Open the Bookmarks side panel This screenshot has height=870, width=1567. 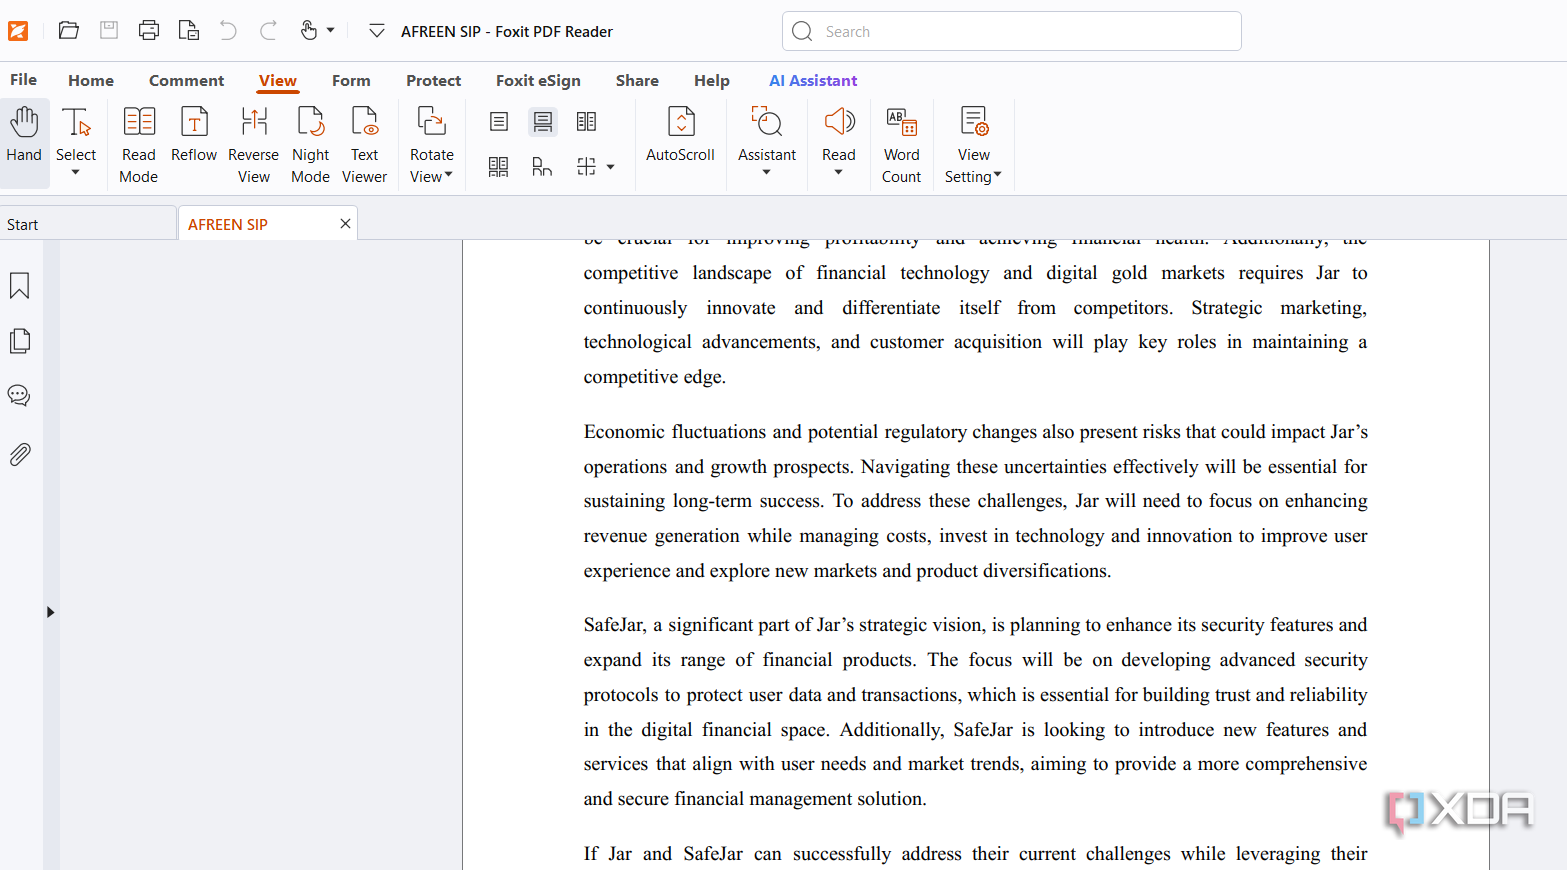point(19,286)
